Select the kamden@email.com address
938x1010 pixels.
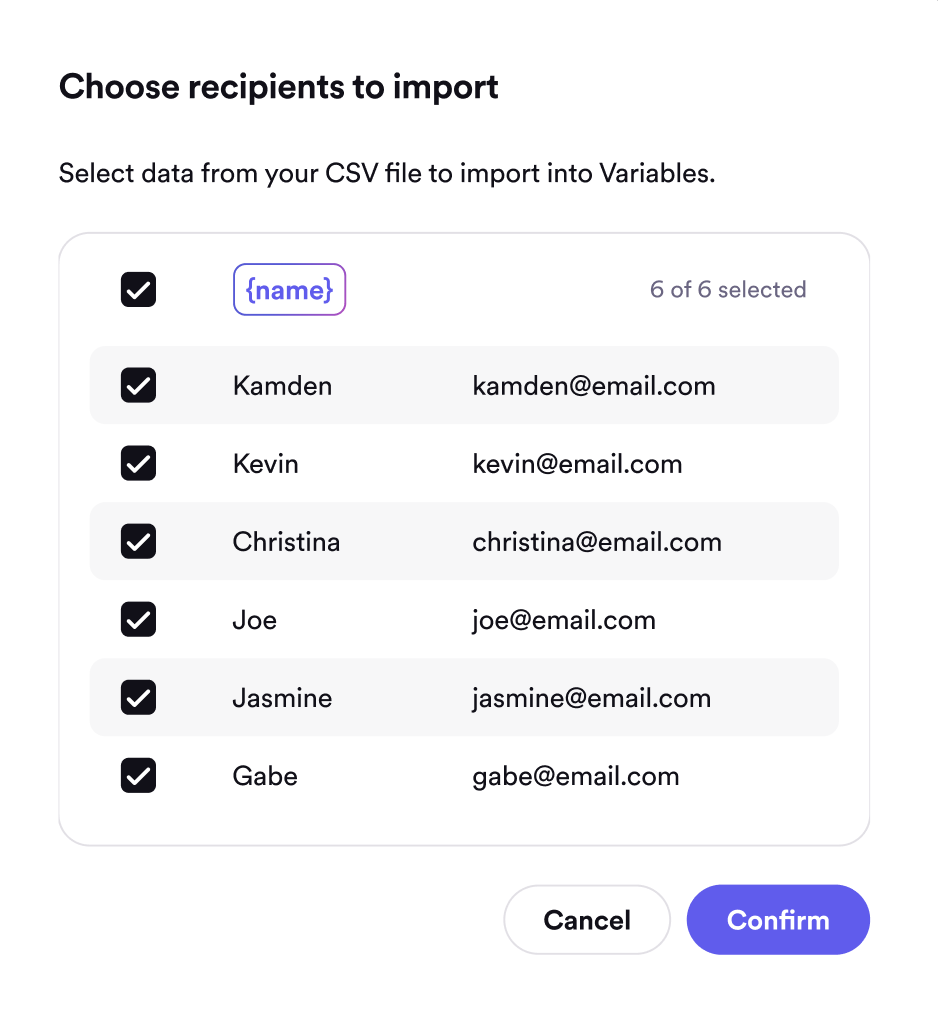click(593, 386)
